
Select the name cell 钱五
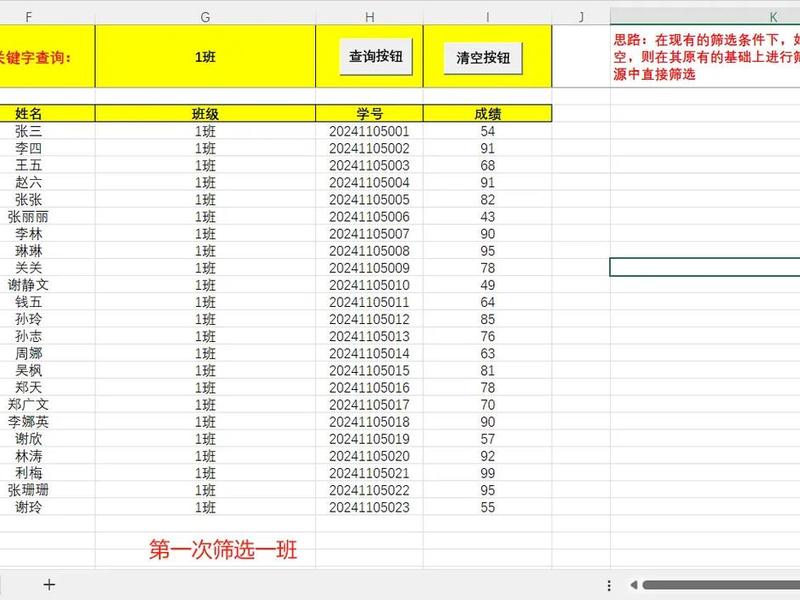(47, 302)
